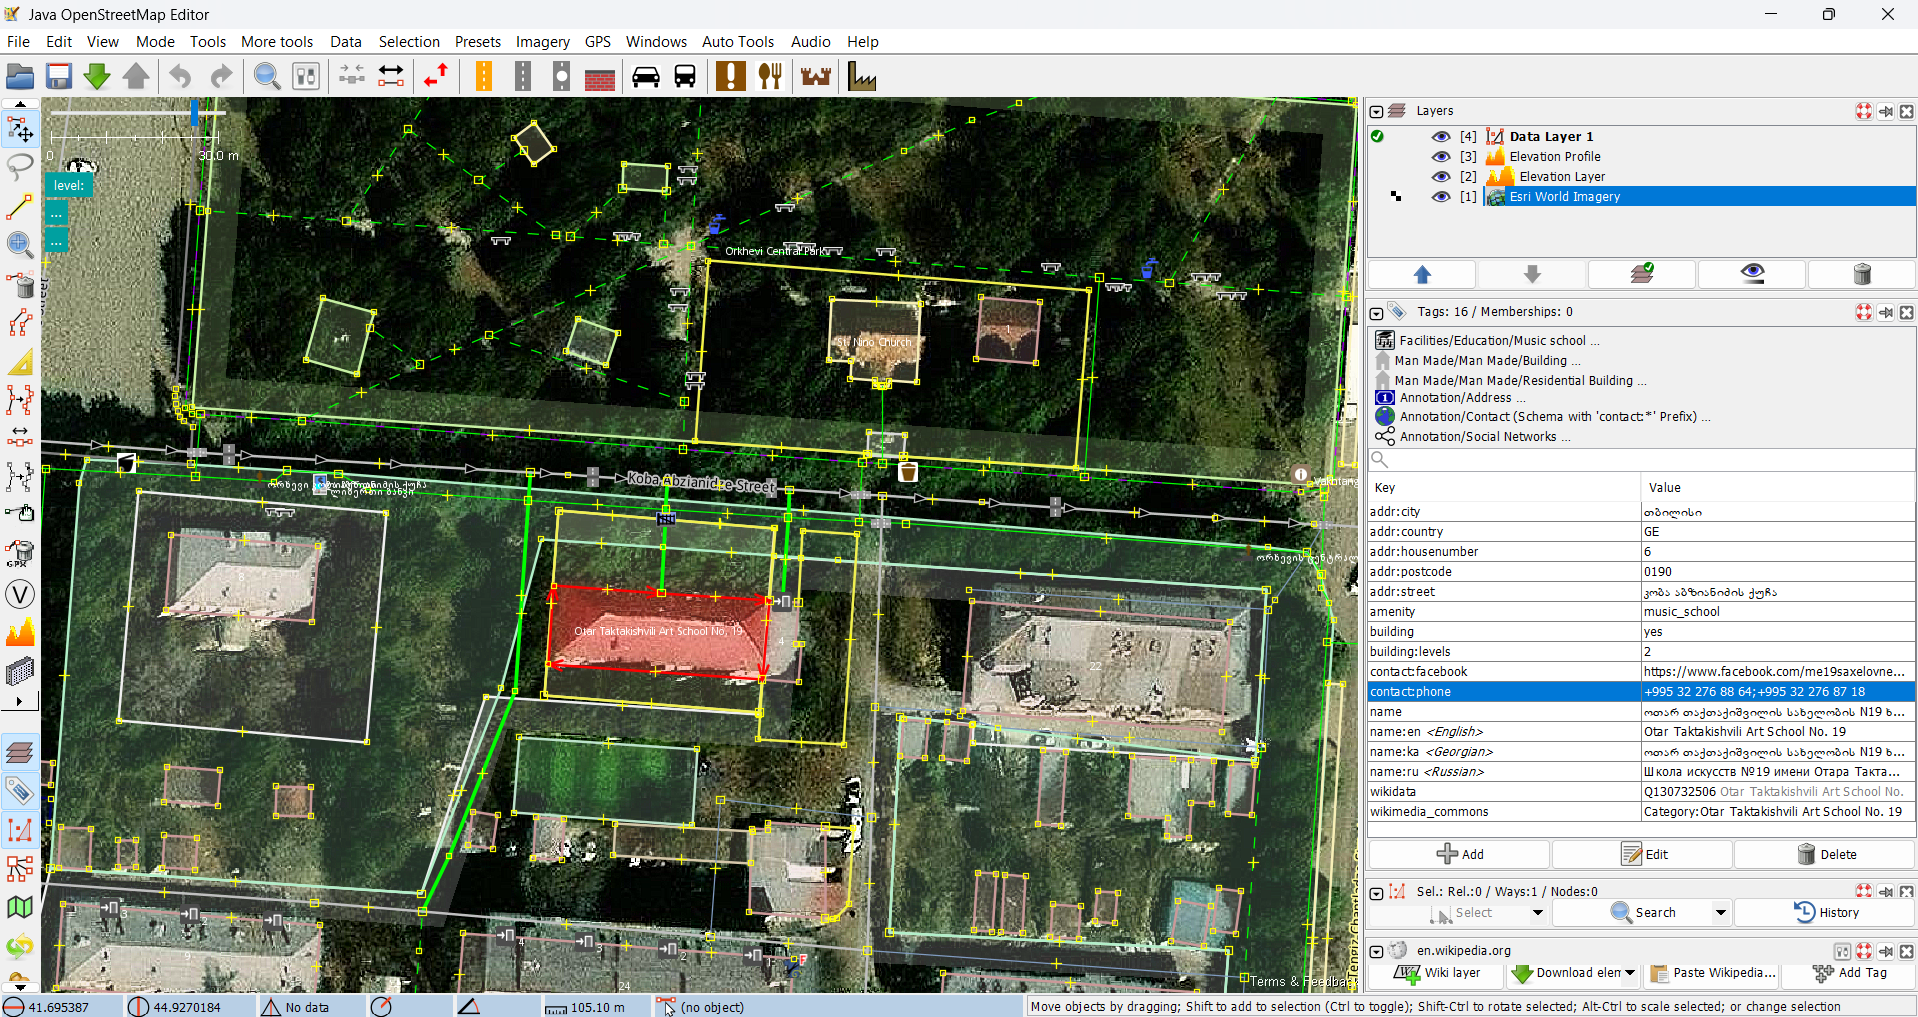Toggle Esri World Imagery visibility eye
Image resolution: width=1918 pixels, height=1017 pixels.
pos(1440,197)
